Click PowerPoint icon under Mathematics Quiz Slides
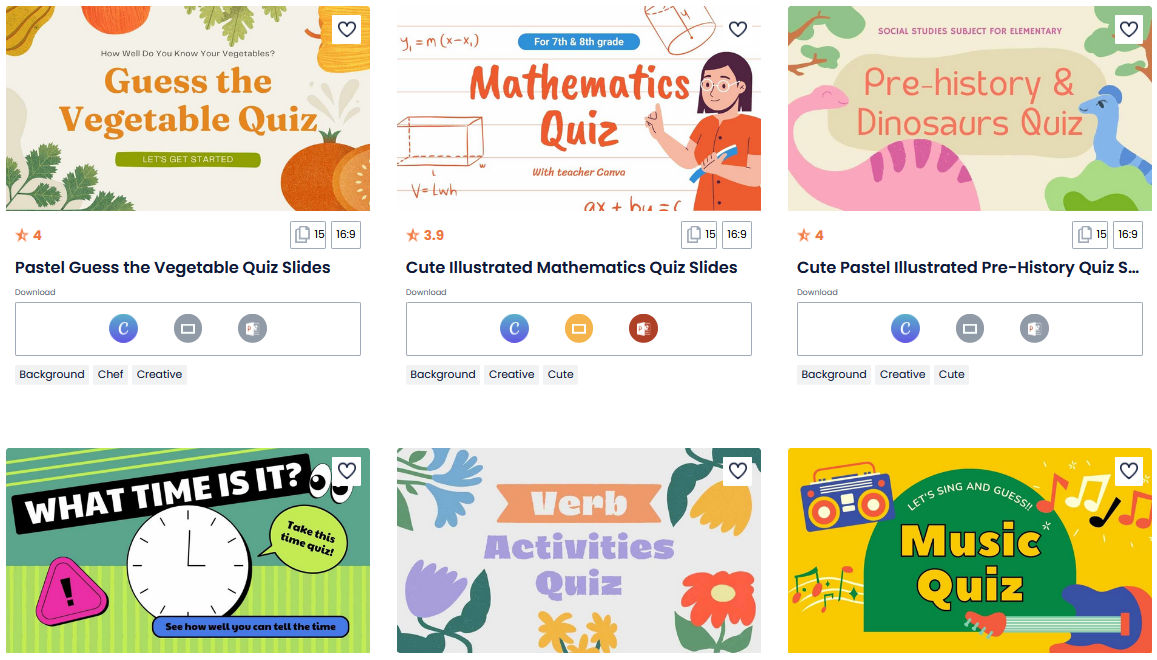Viewport: 1157px width, 660px height. point(643,329)
